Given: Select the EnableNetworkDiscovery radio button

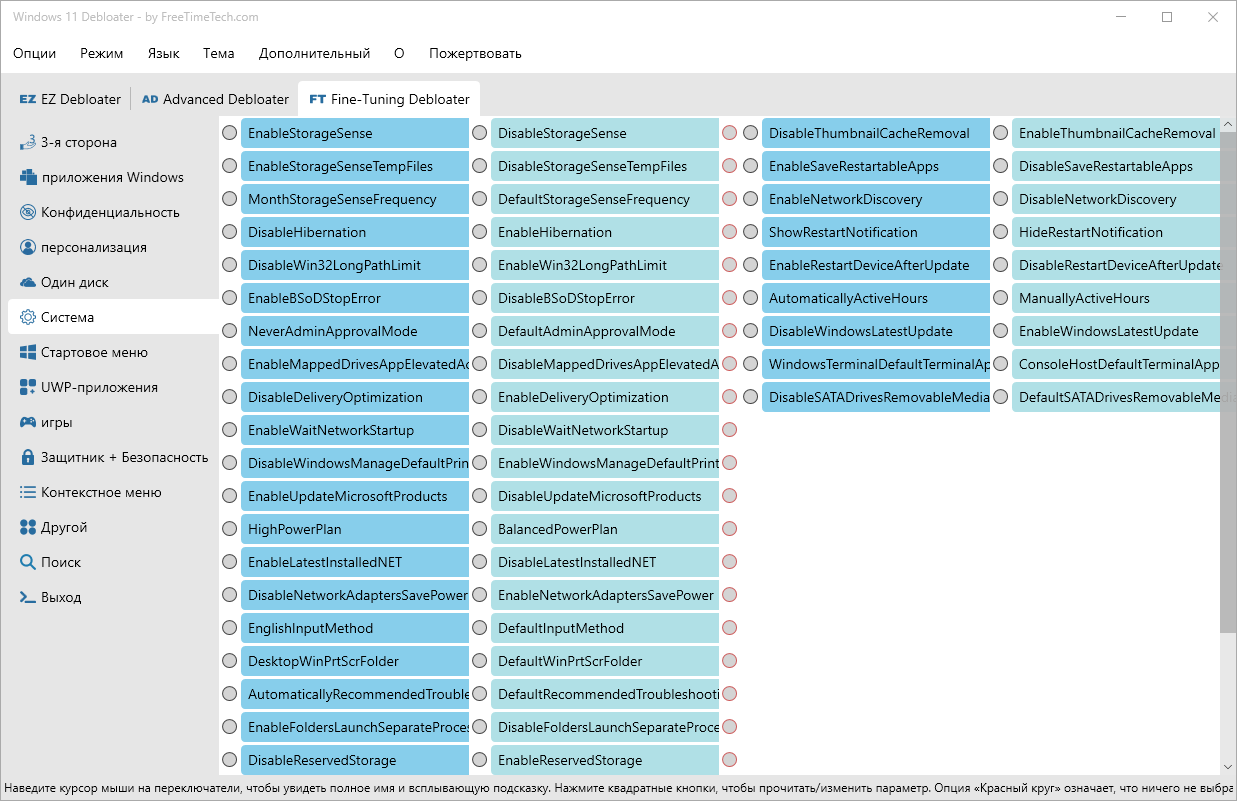Looking at the screenshot, I should [x=750, y=199].
